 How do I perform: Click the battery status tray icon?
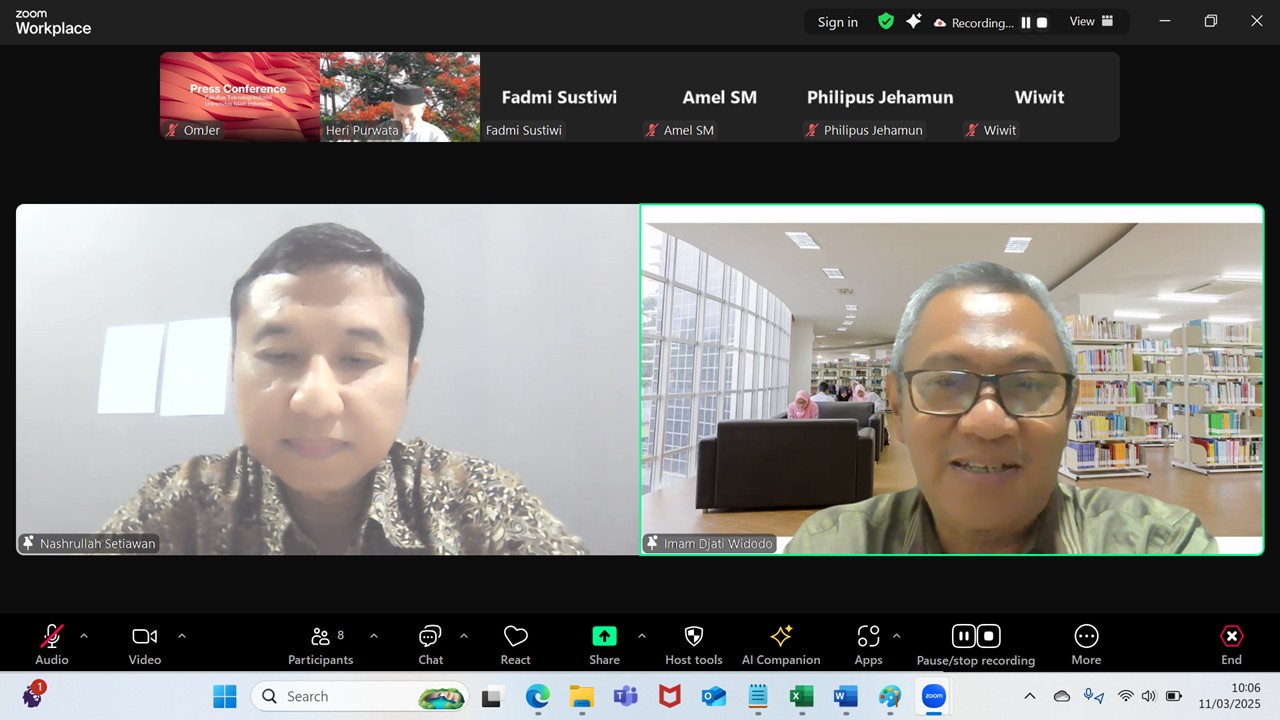(1173, 696)
